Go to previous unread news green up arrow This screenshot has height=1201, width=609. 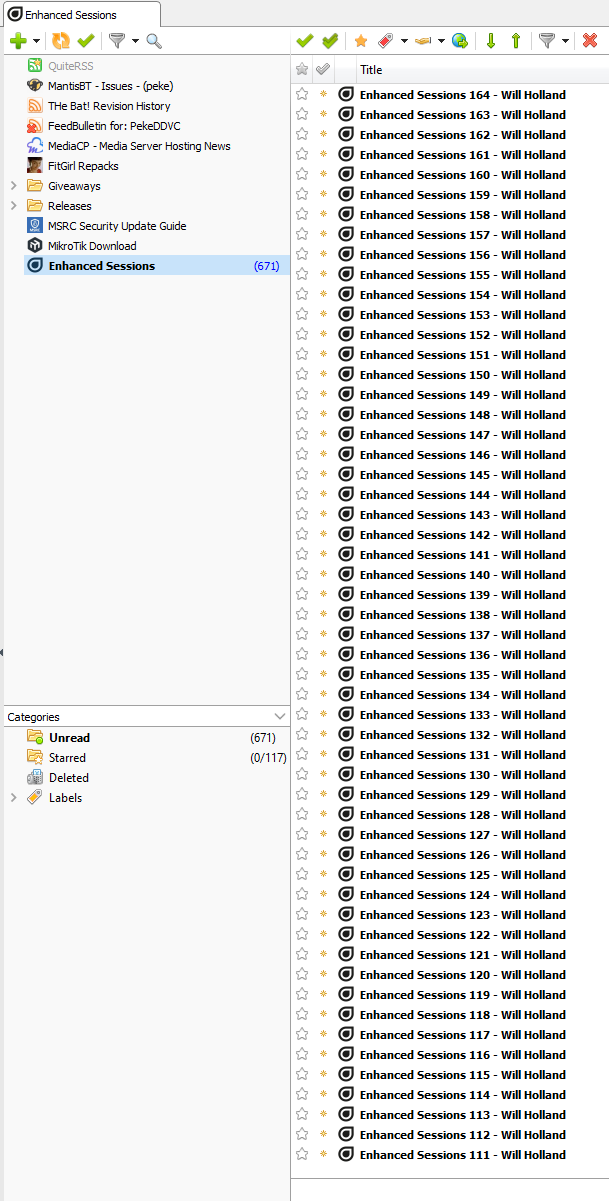[516, 41]
